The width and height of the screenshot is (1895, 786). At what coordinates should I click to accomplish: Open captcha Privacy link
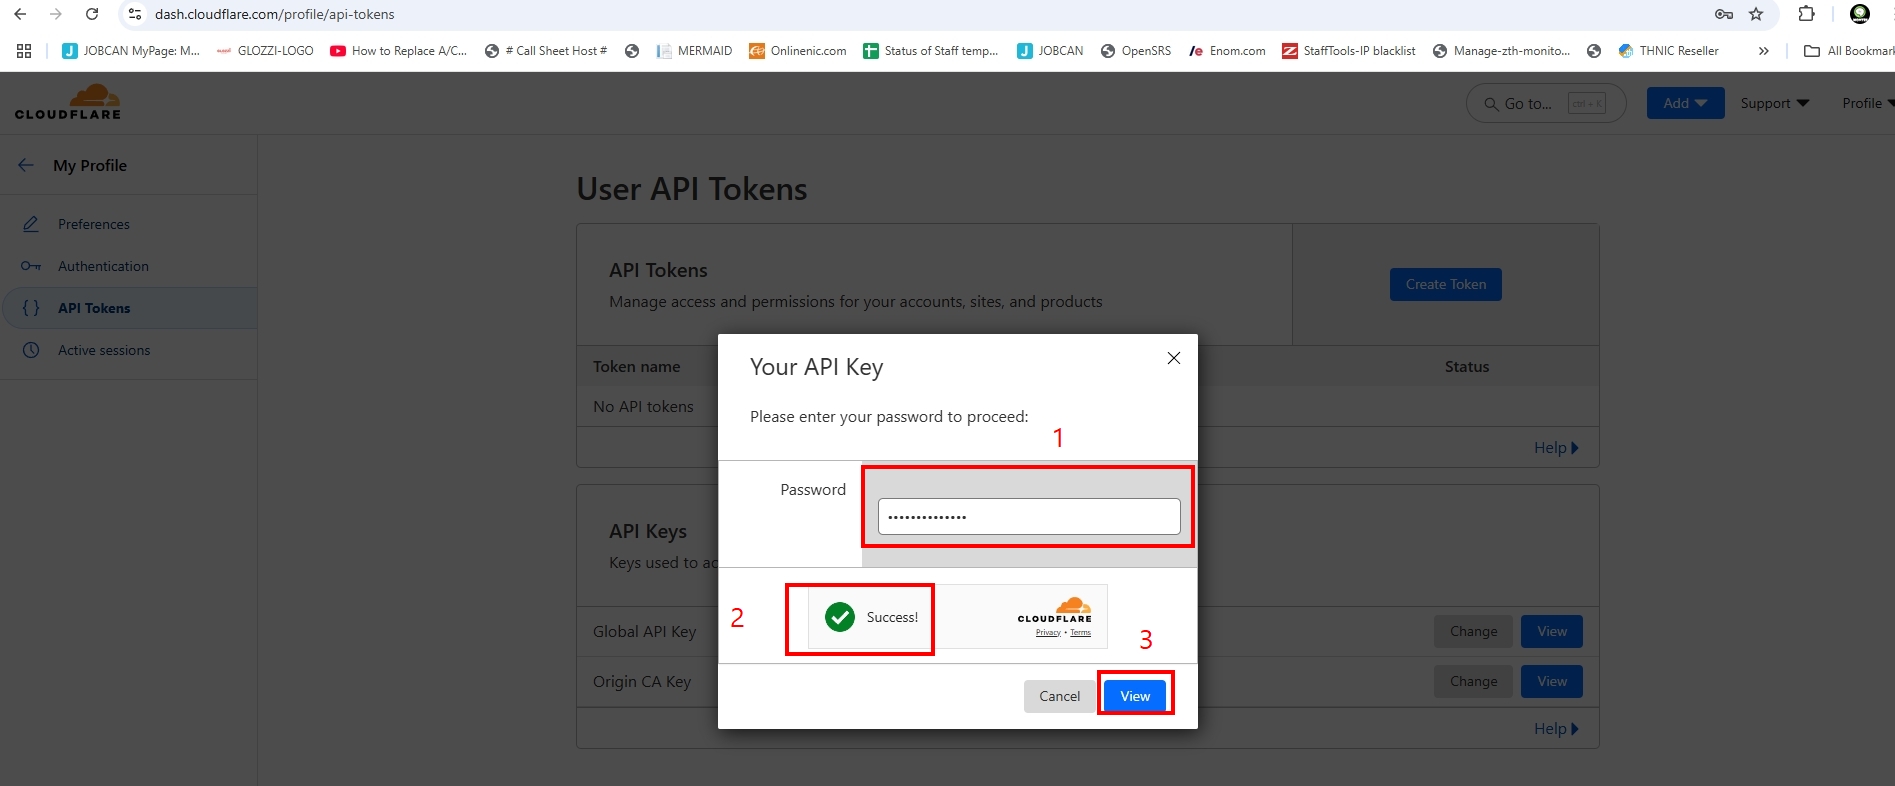(x=1048, y=632)
